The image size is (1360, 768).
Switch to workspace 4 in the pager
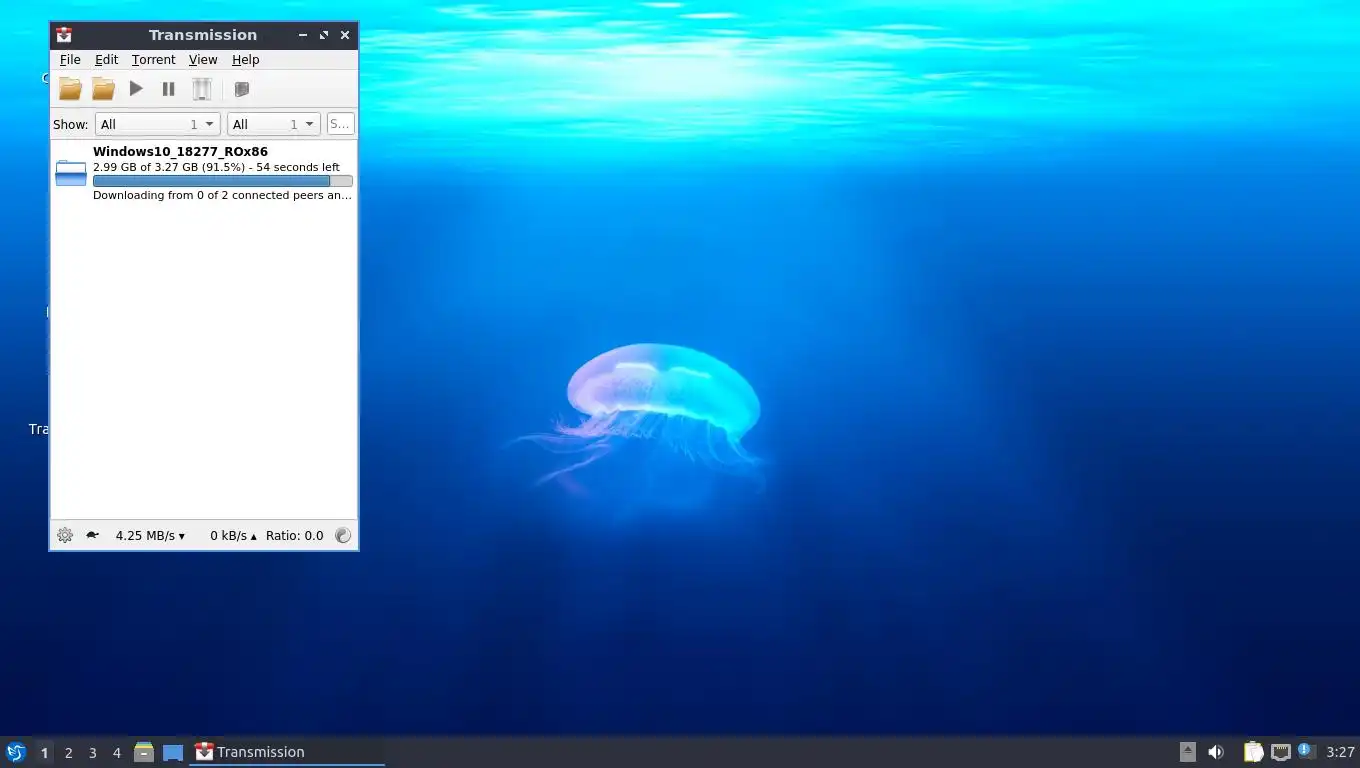pyautogui.click(x=116, y=753)
